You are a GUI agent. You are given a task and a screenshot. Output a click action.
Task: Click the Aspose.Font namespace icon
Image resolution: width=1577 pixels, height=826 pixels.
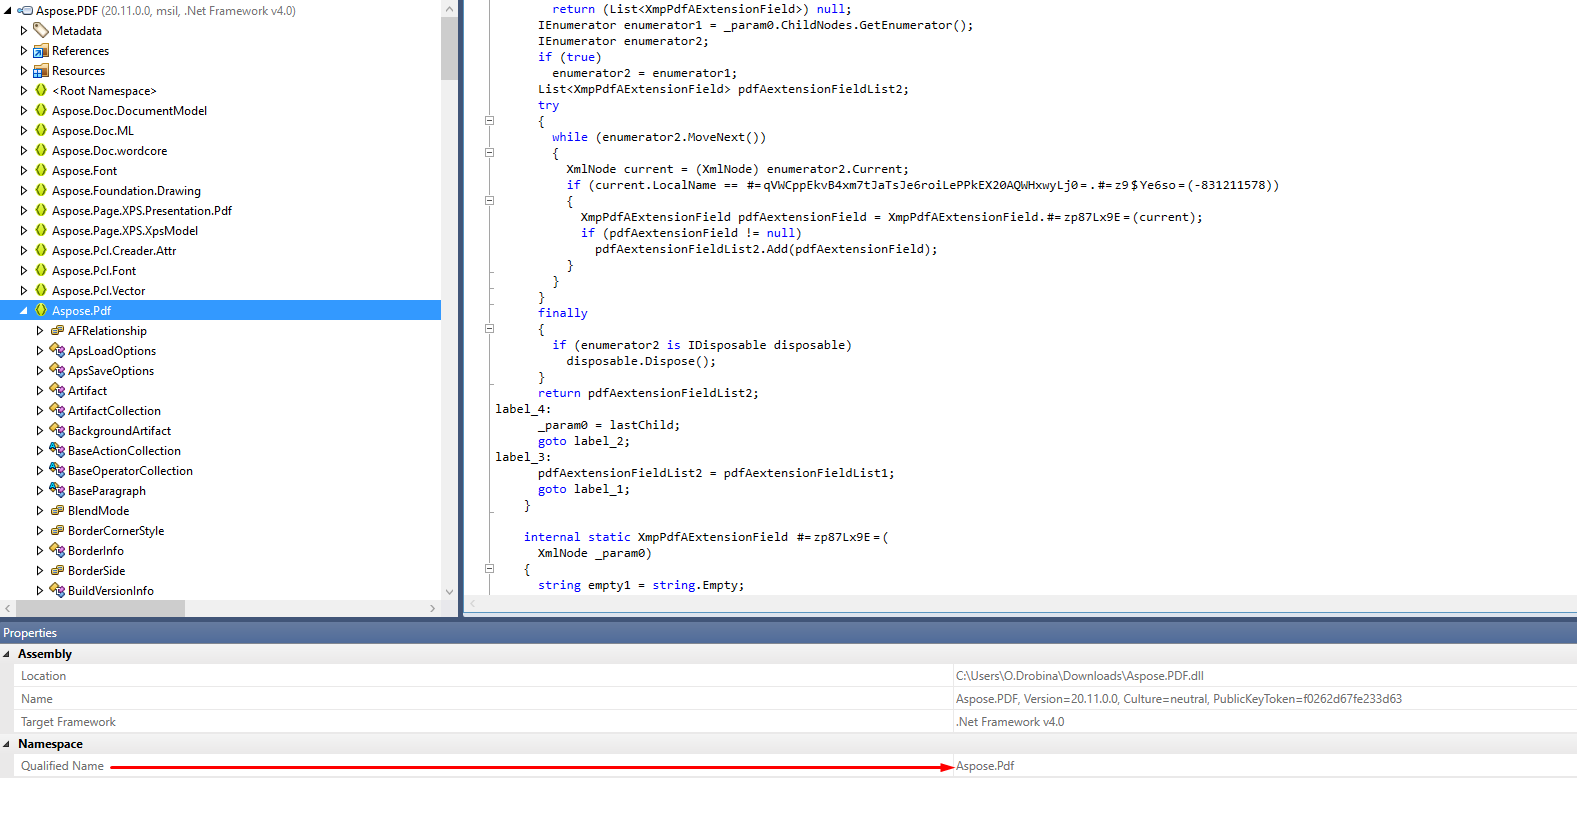pyautogui.click(x=41, y=170)
